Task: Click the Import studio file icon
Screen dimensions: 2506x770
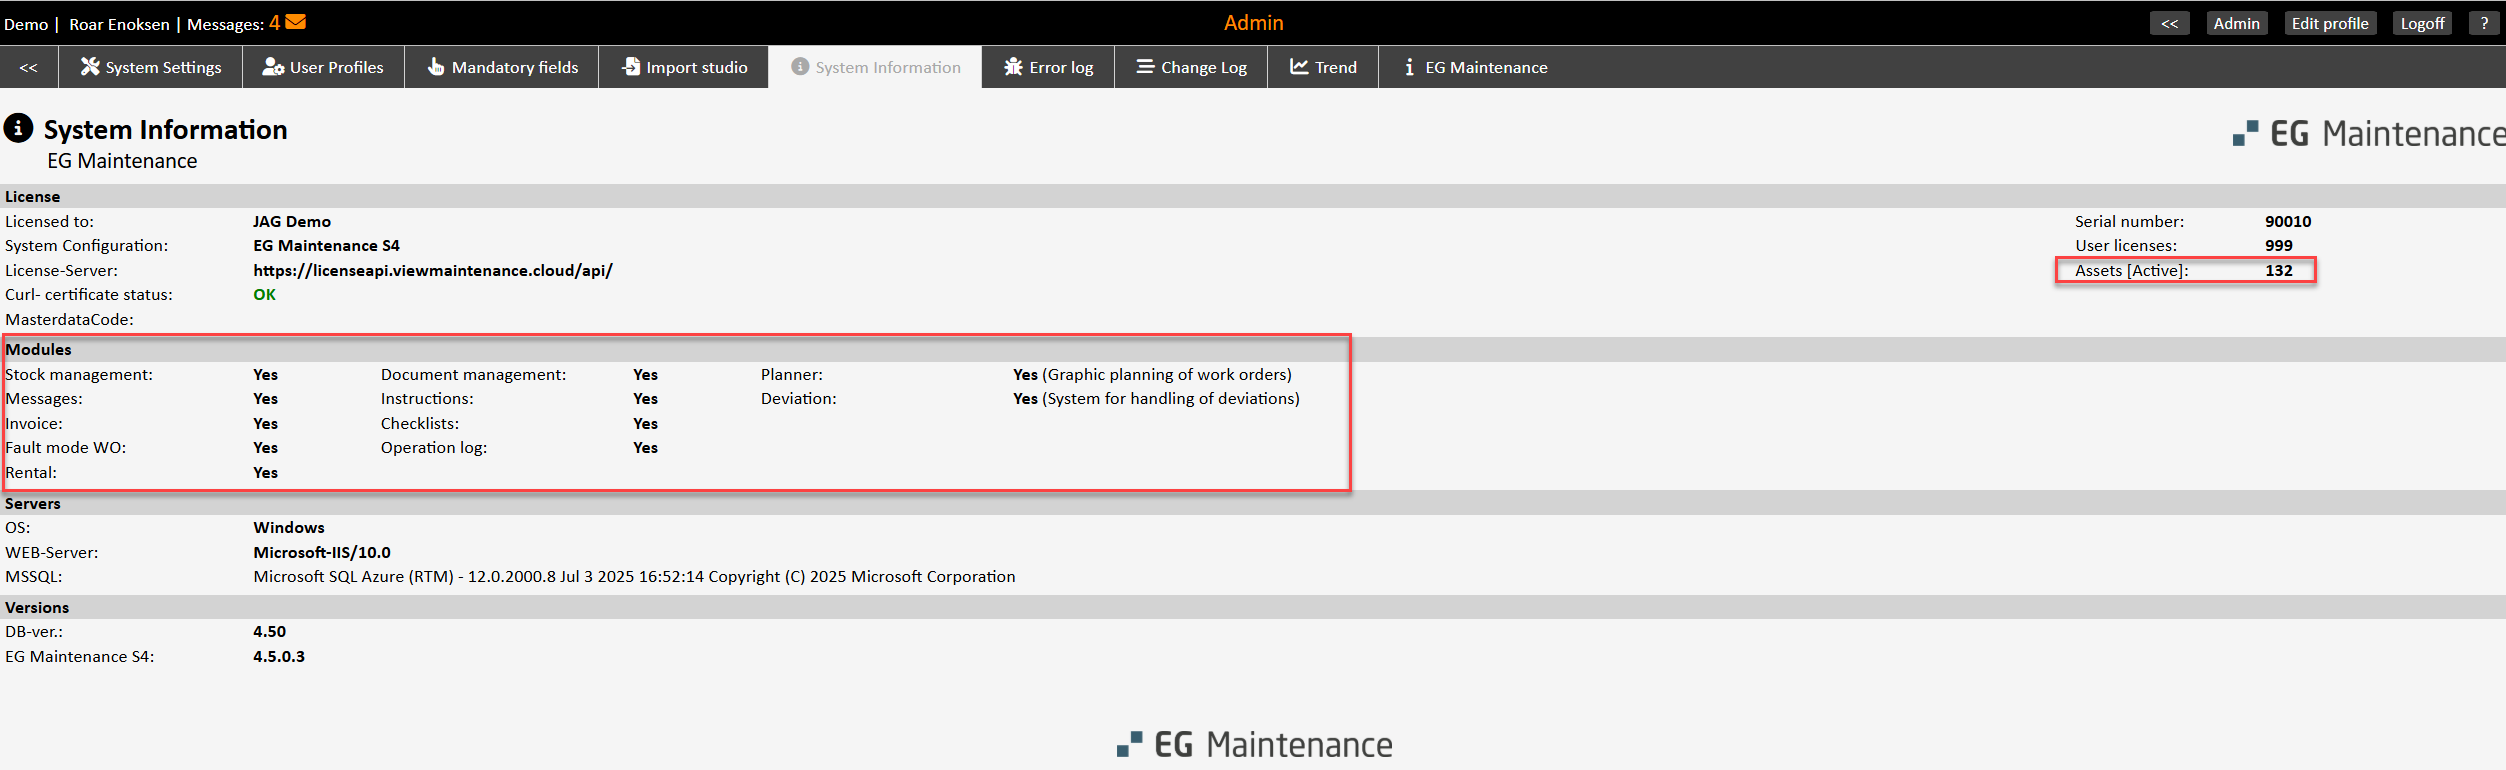Action: 631,67
